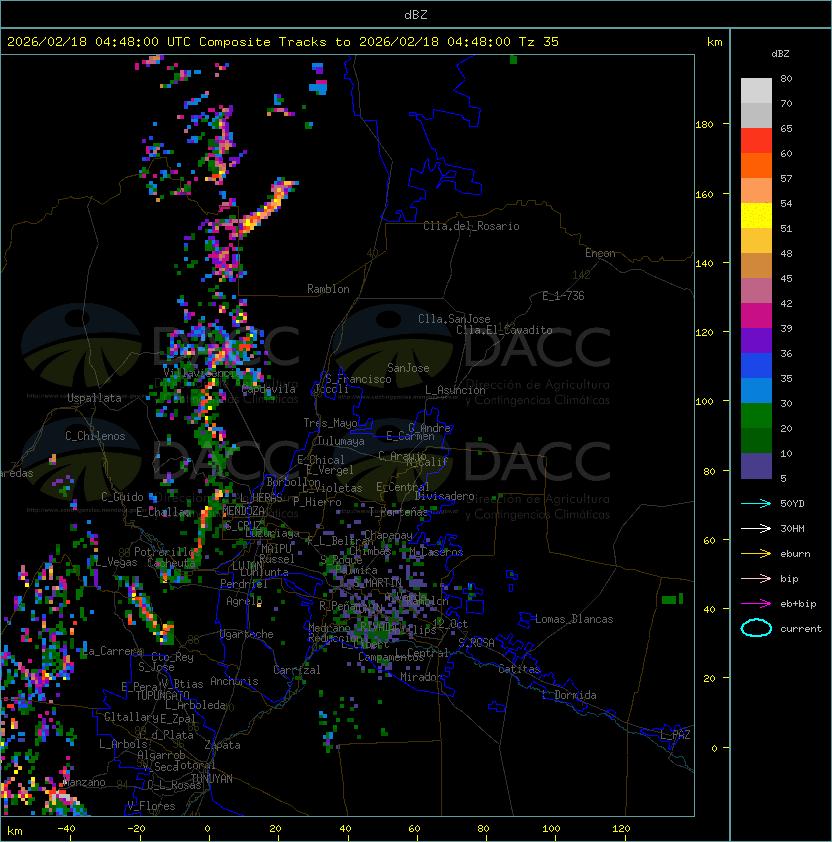Click the pink bip arrow icon

tap(756, 578)
